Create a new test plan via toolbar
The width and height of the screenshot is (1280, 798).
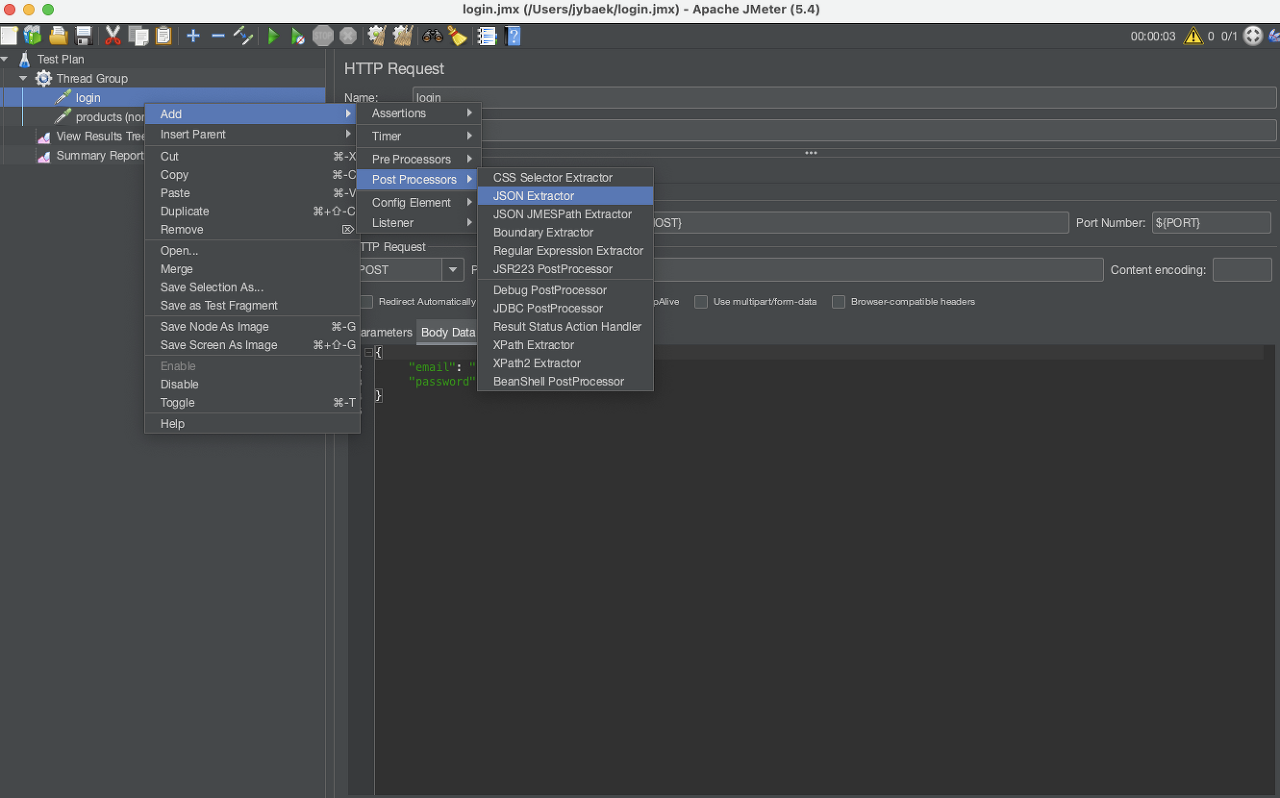(x=8, y=36)
